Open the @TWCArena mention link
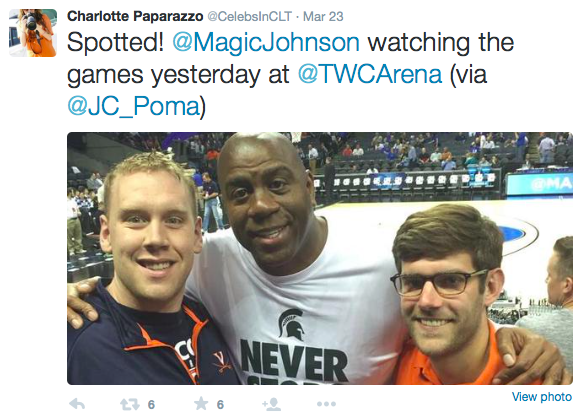The image size is (580, 420). (370, 74)
